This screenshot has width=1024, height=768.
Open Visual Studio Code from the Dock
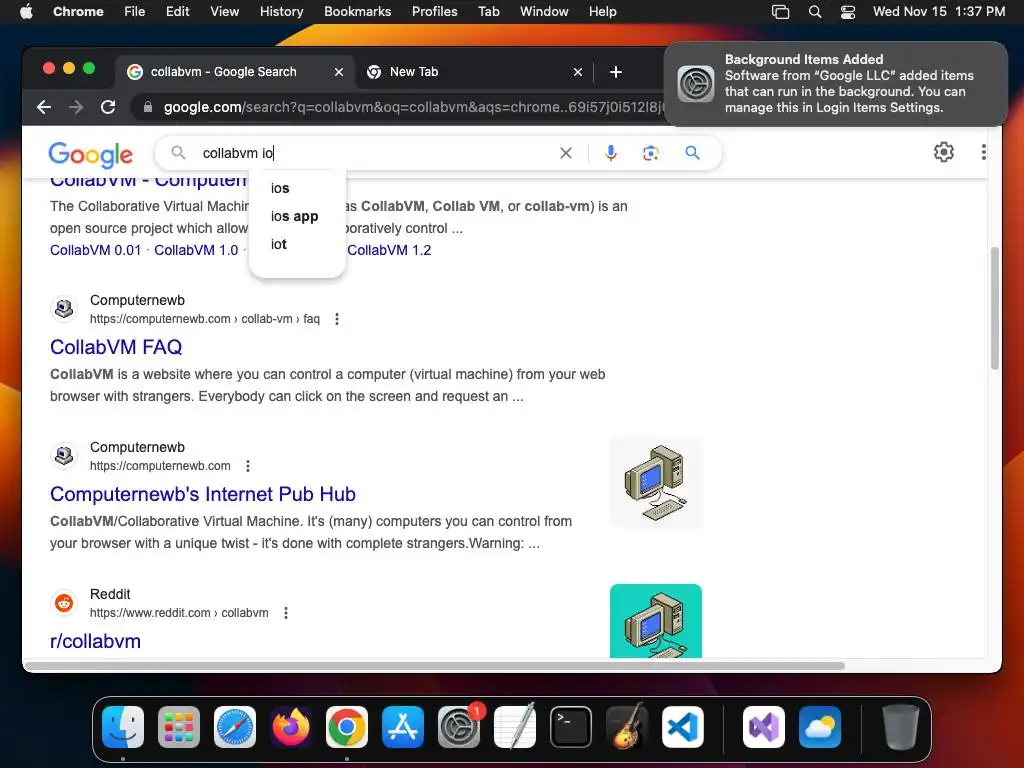click(x=683, y=727)
